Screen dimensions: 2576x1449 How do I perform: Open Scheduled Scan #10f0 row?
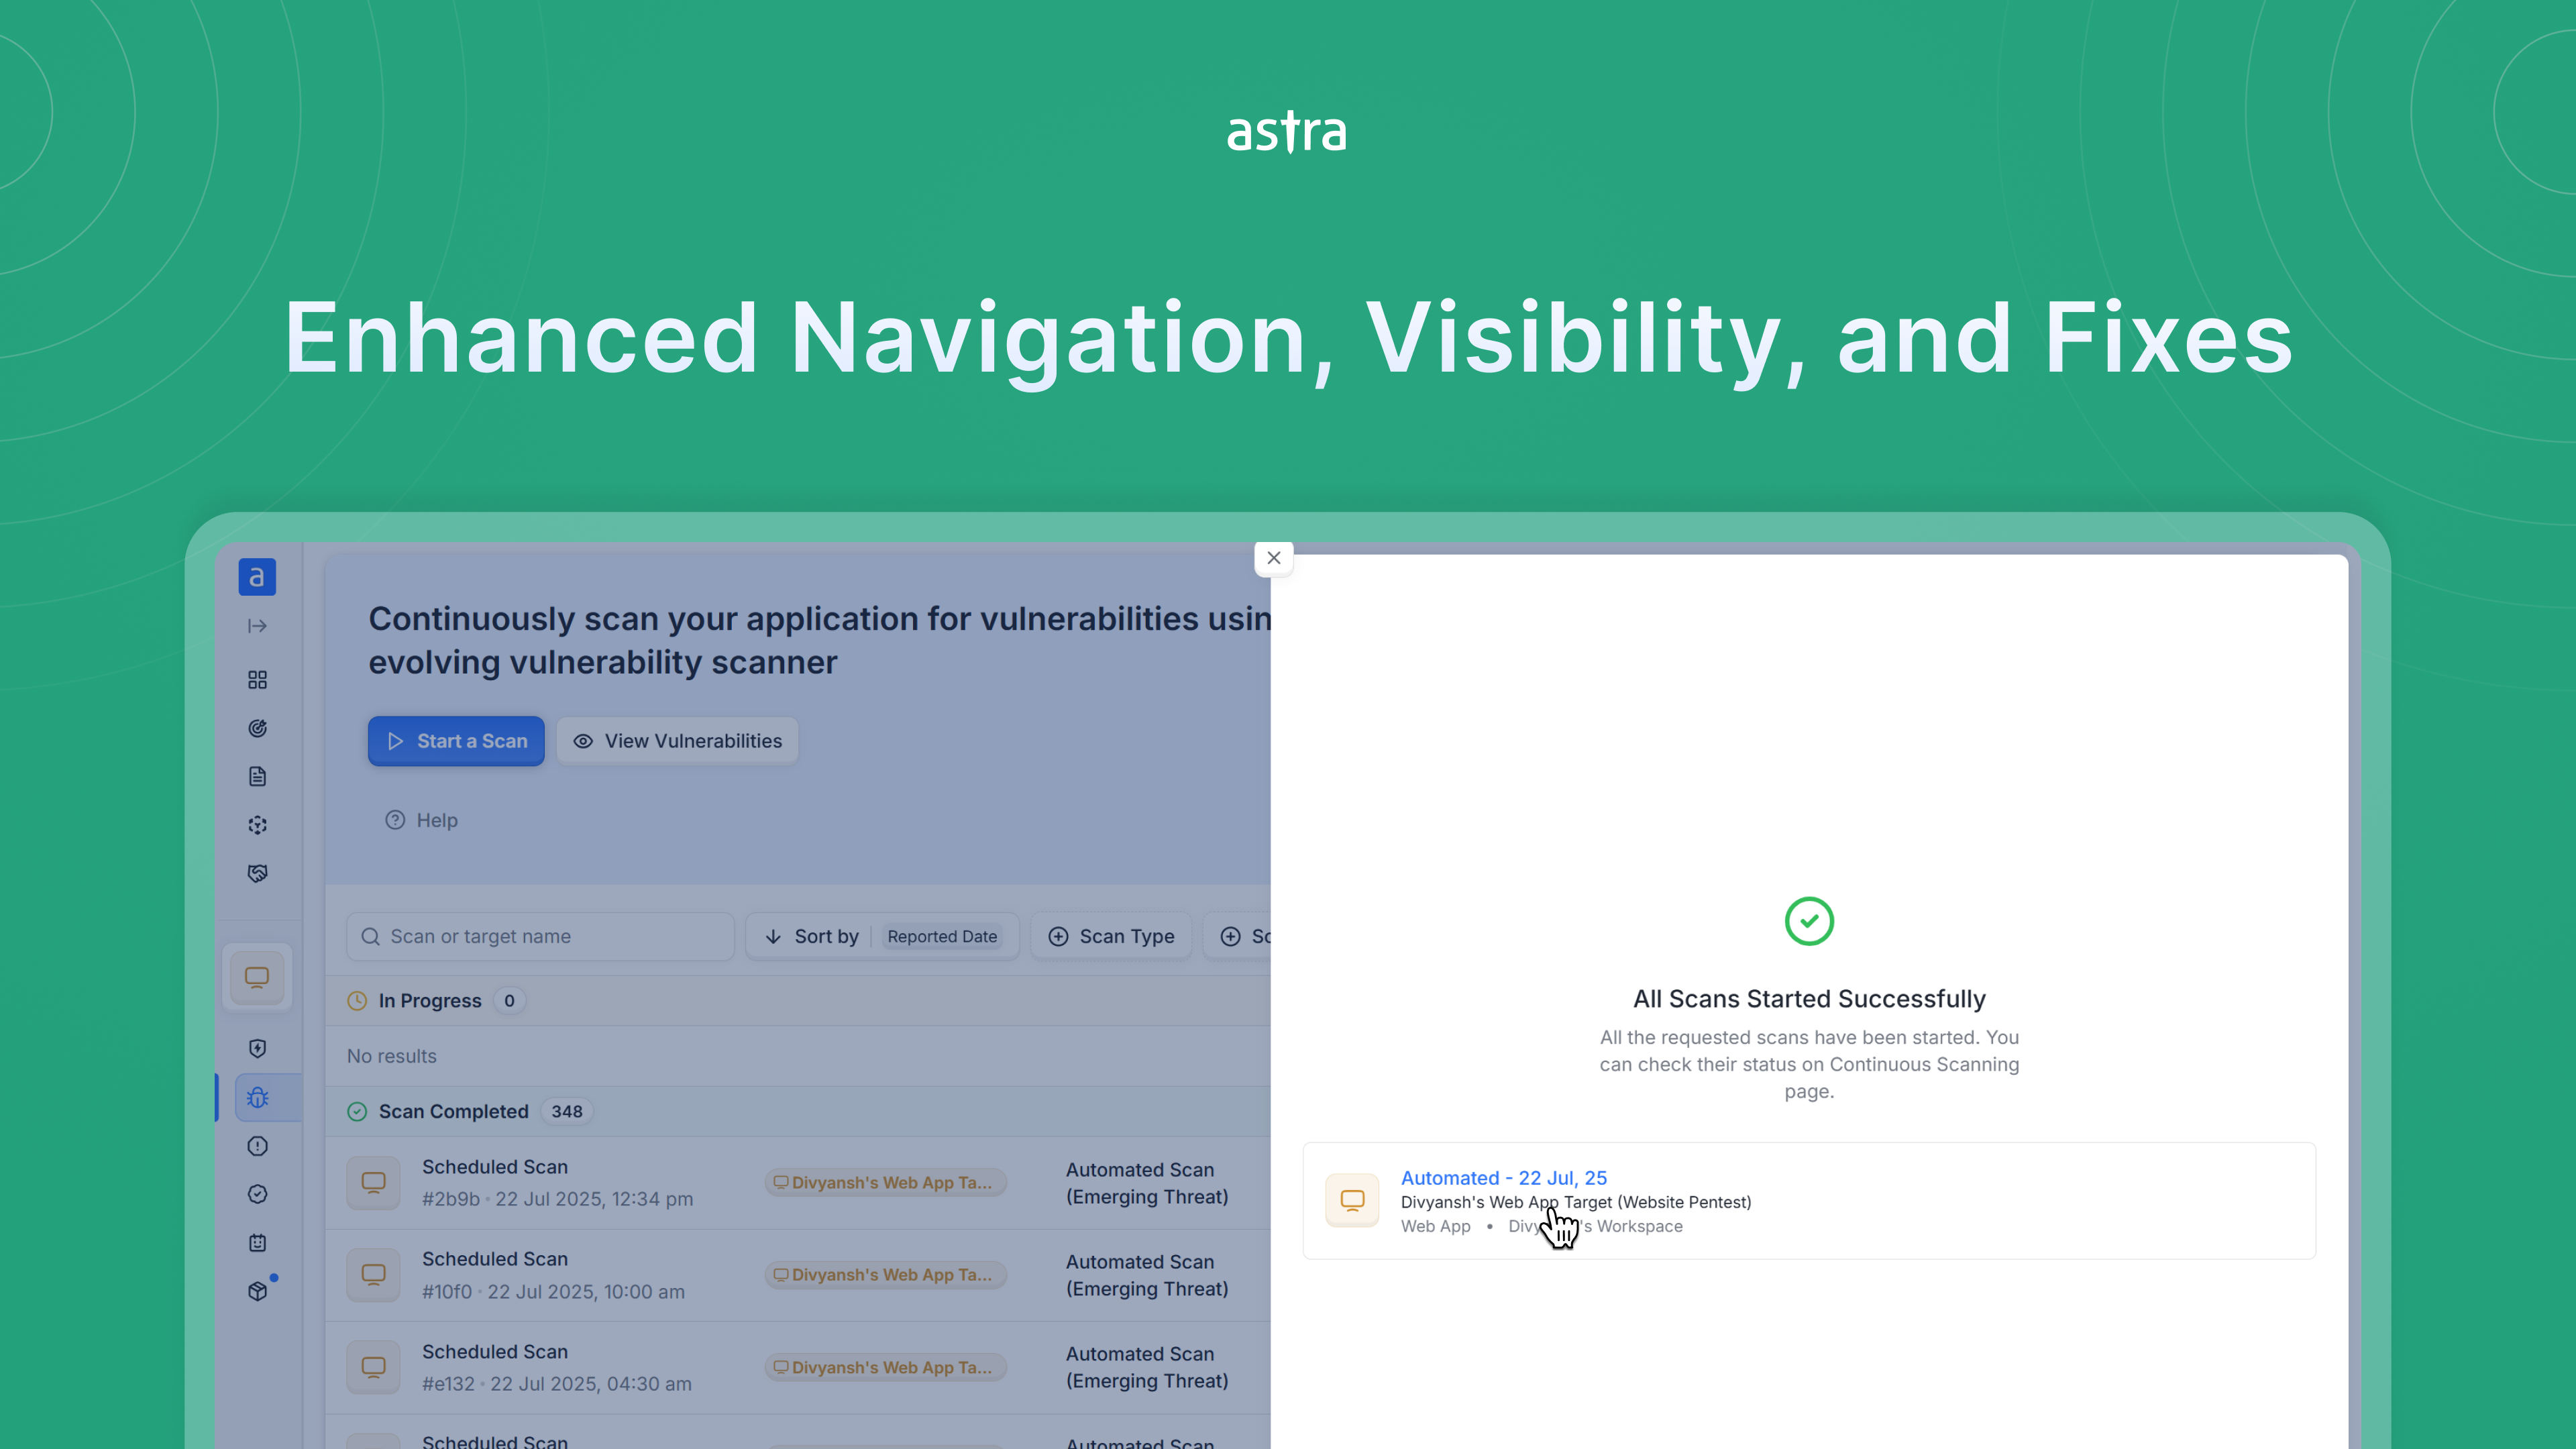[x=797, y=1275]
